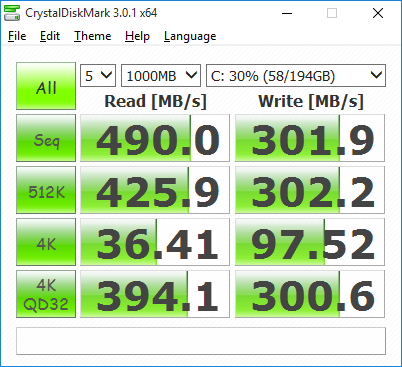Open the test count dropdown showing 5
Viewport: 402px width, 367px height.
98,76
